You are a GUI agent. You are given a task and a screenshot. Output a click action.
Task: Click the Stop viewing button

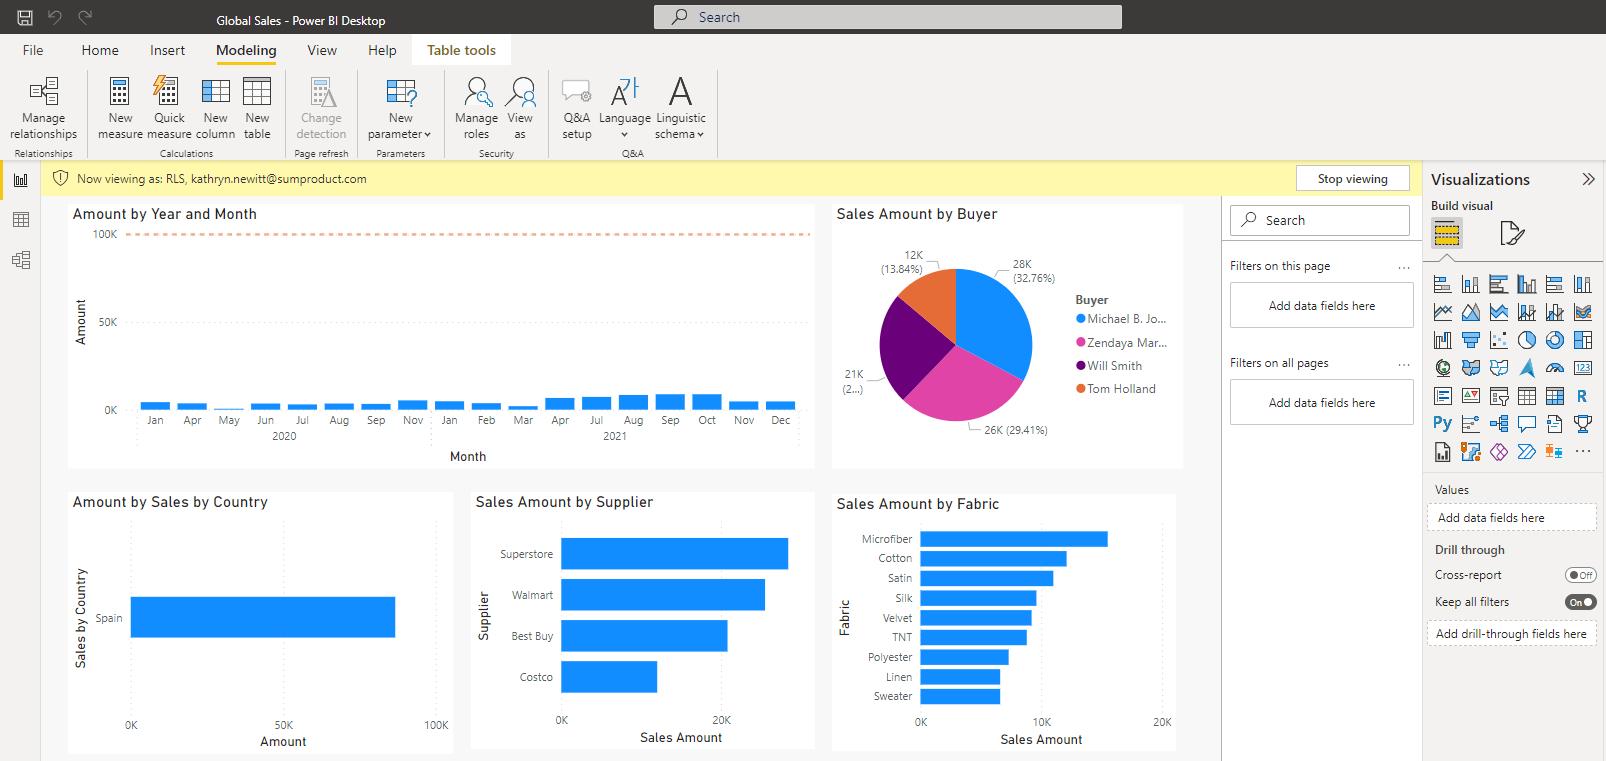coord(1352,179)
